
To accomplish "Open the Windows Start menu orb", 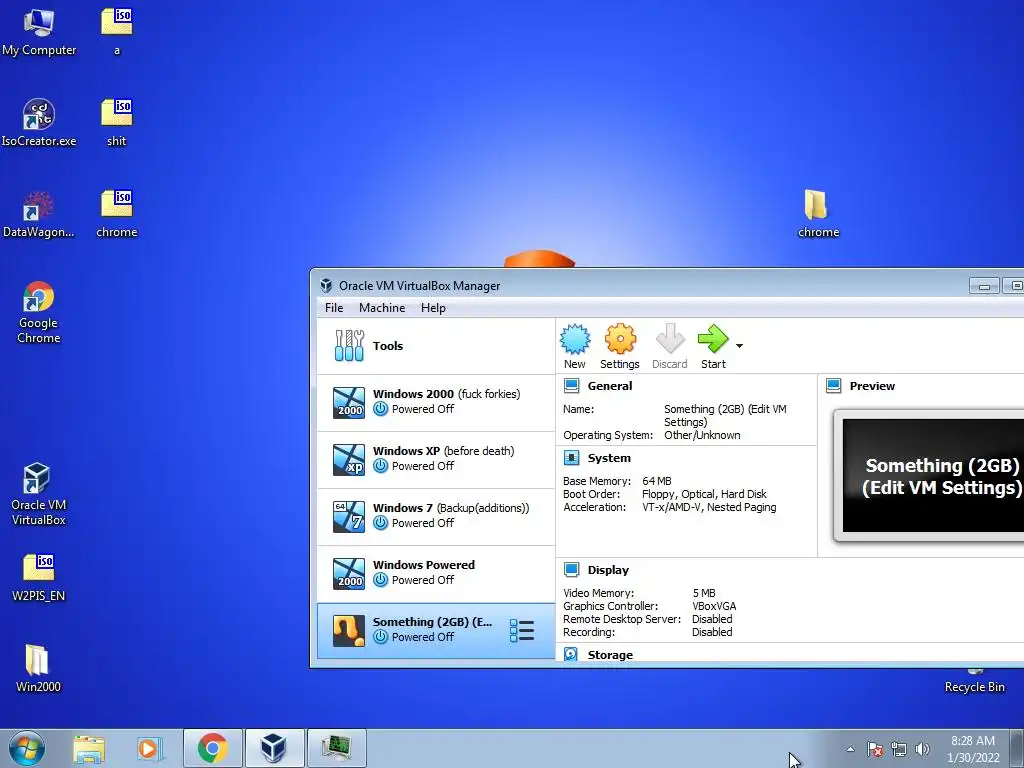I will [27, 748].
